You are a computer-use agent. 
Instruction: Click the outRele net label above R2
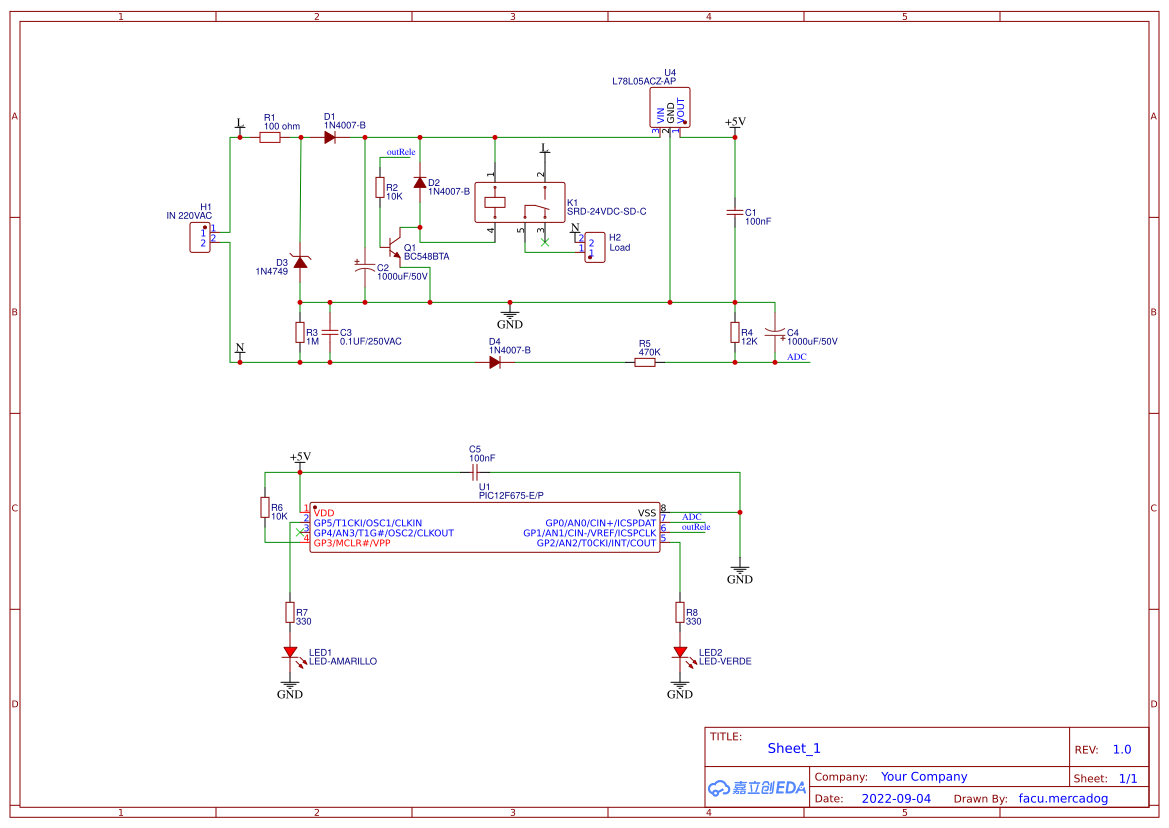point(401,152)
